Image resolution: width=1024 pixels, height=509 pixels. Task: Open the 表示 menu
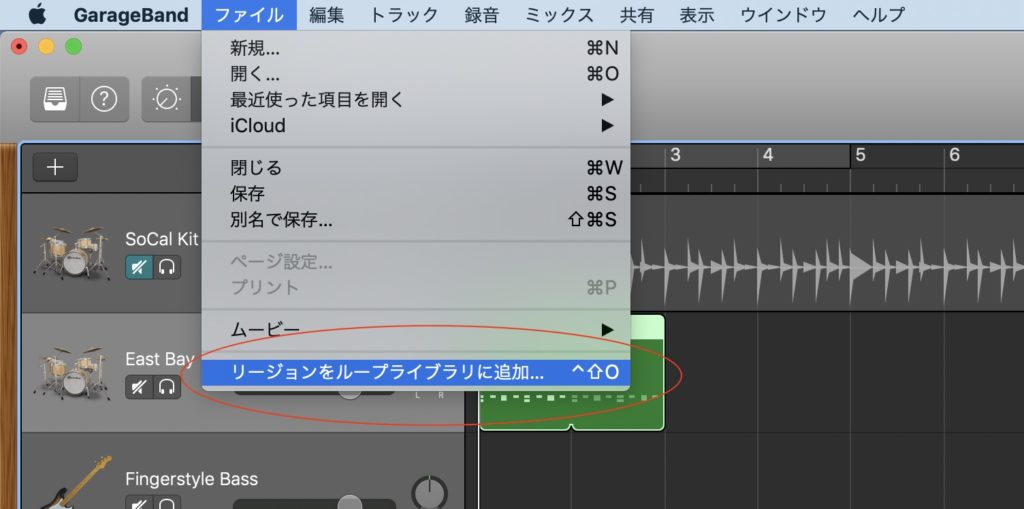pyautogui.click(x=697, y=14)
